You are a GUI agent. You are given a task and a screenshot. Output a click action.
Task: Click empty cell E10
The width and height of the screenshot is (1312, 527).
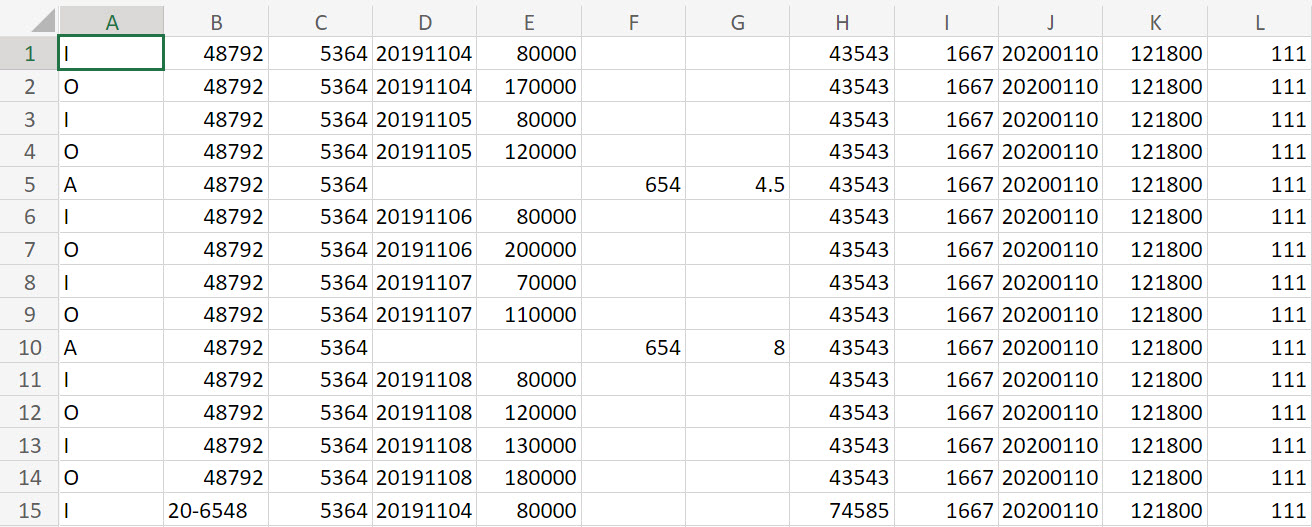pyautogui.click(x=529, y=347)
